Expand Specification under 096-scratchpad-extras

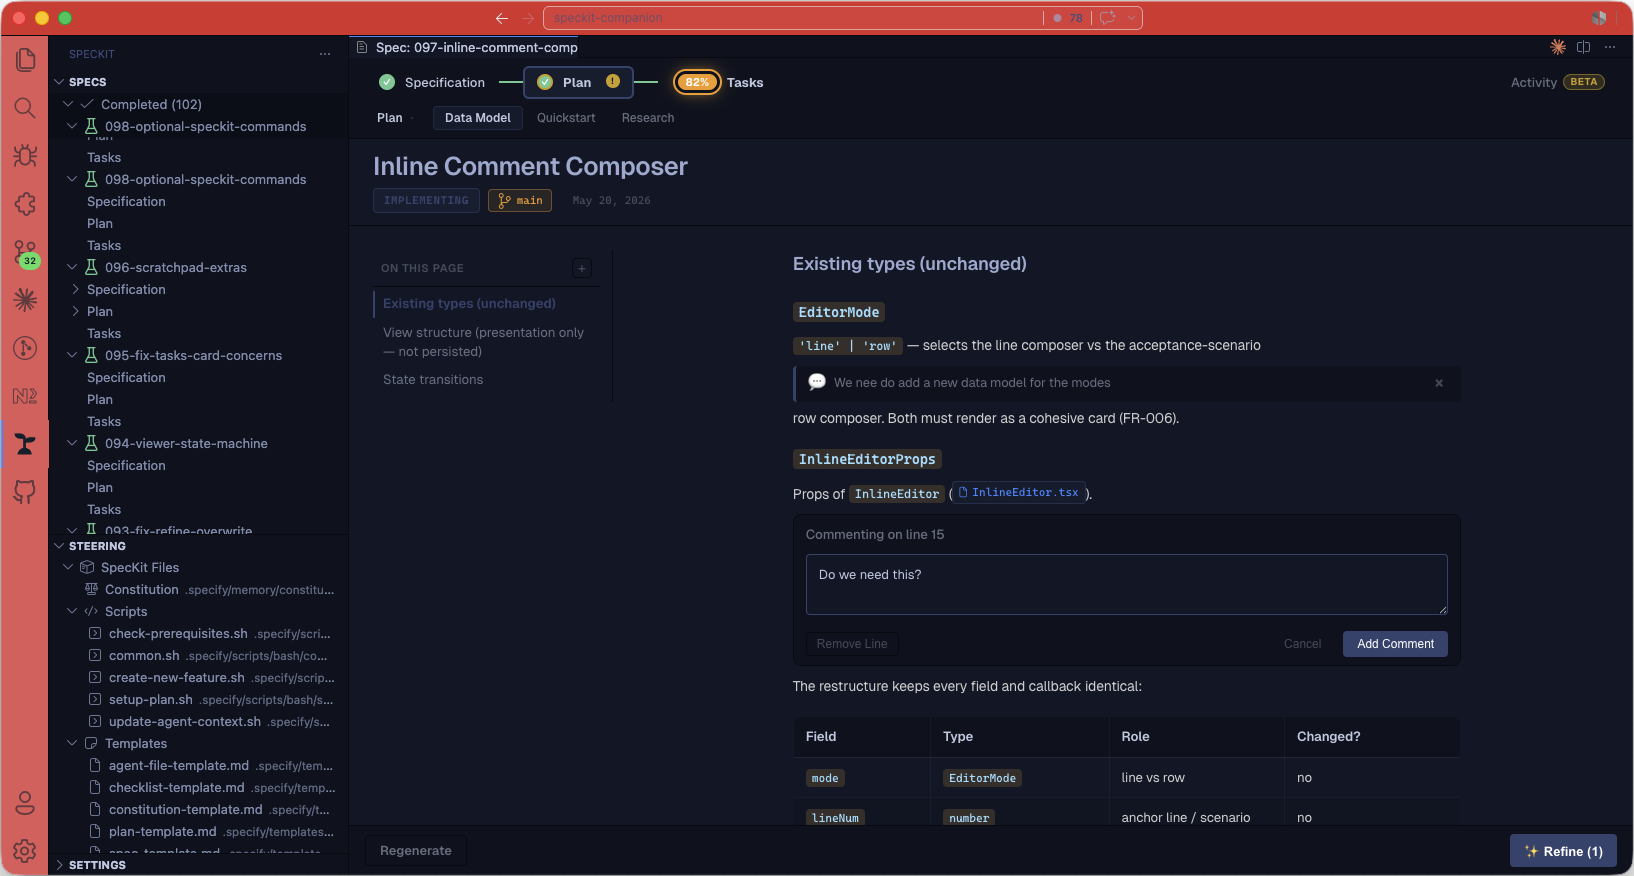click(x=76, y=289)
